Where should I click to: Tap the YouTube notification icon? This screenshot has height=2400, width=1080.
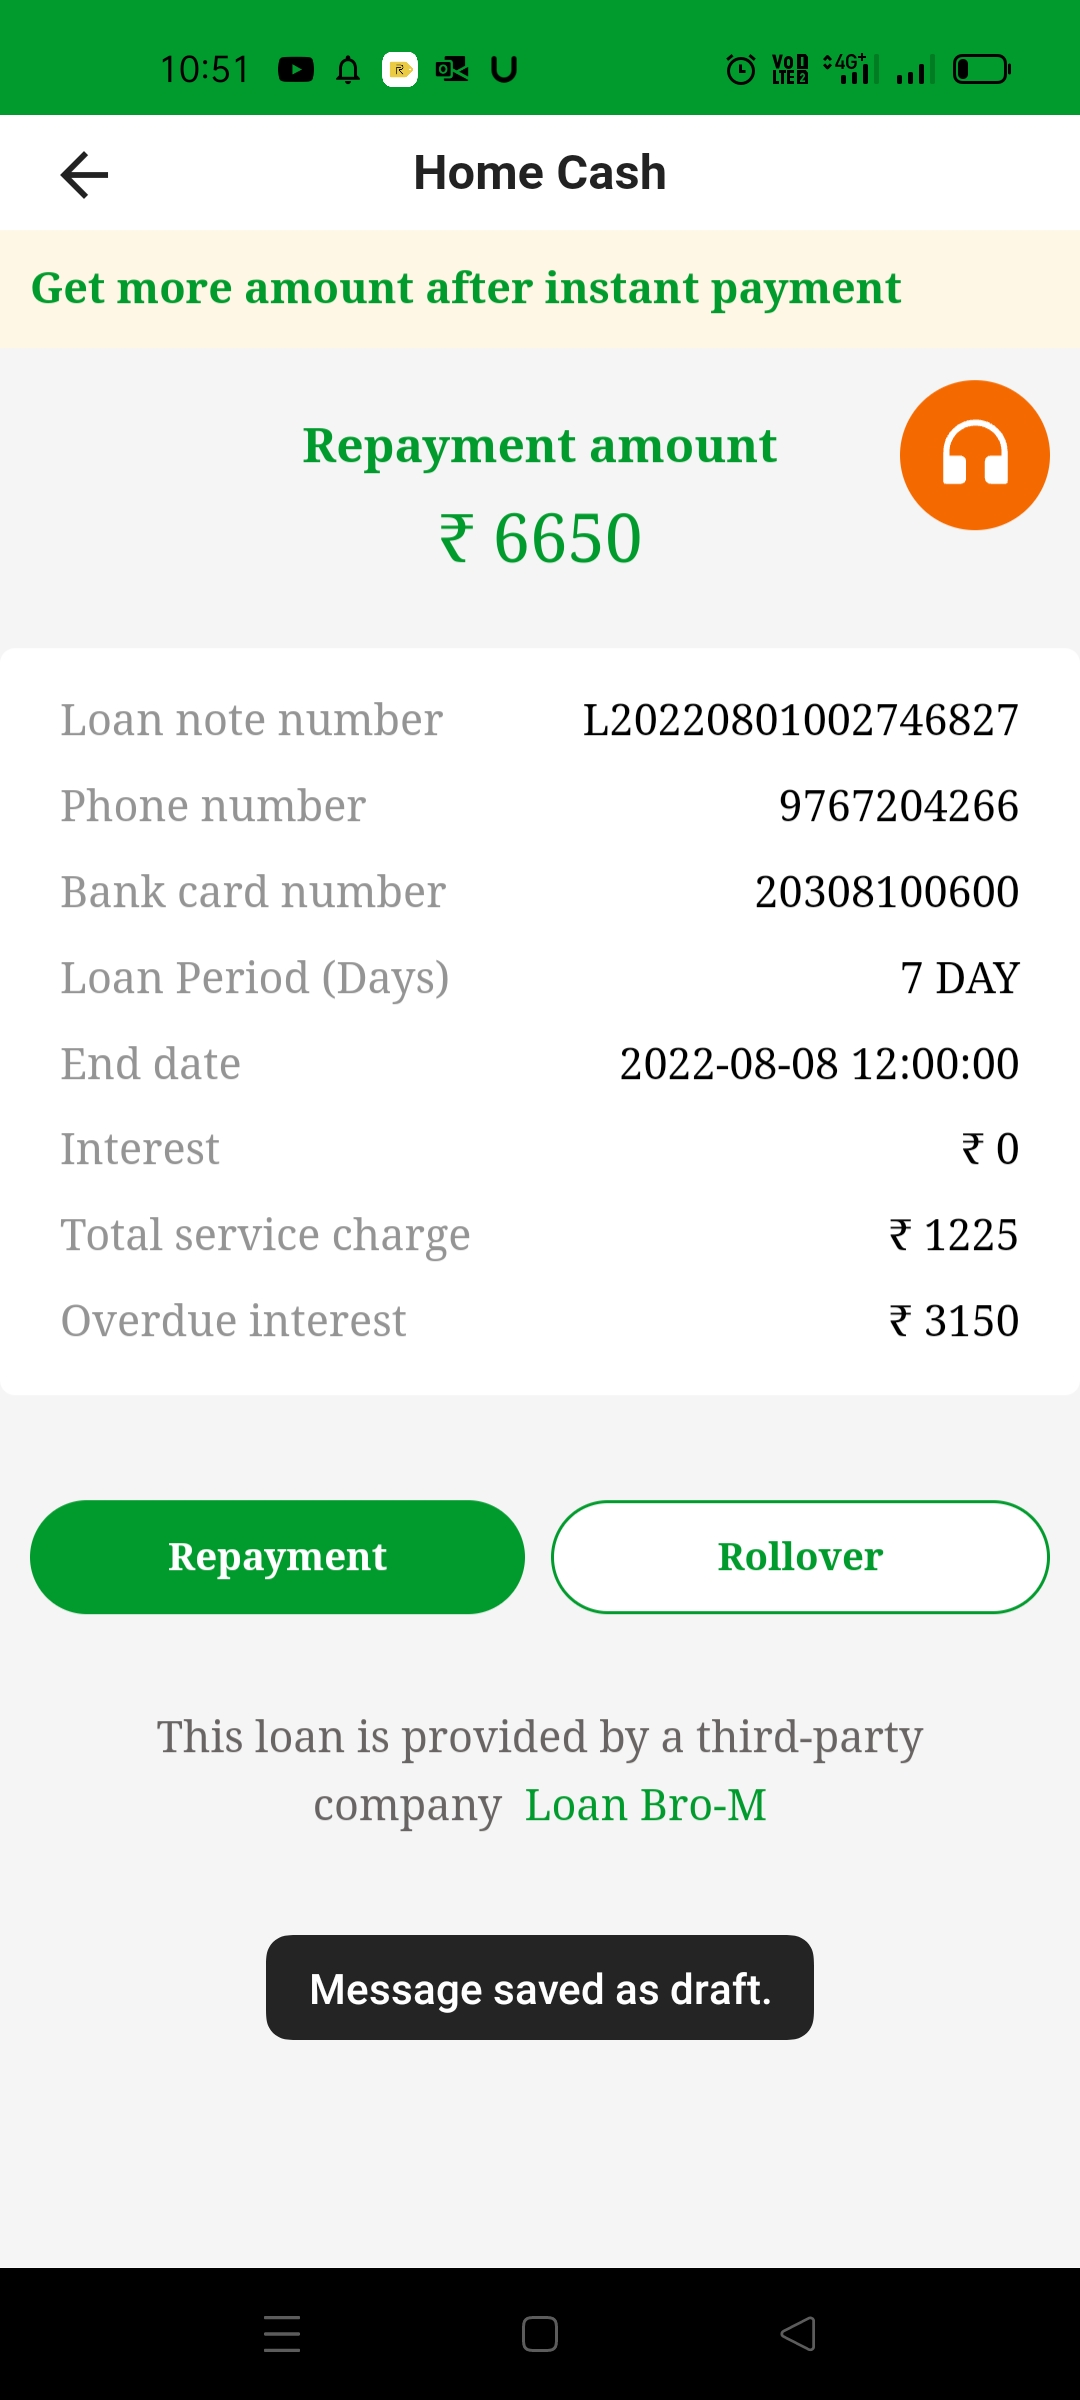295,69
